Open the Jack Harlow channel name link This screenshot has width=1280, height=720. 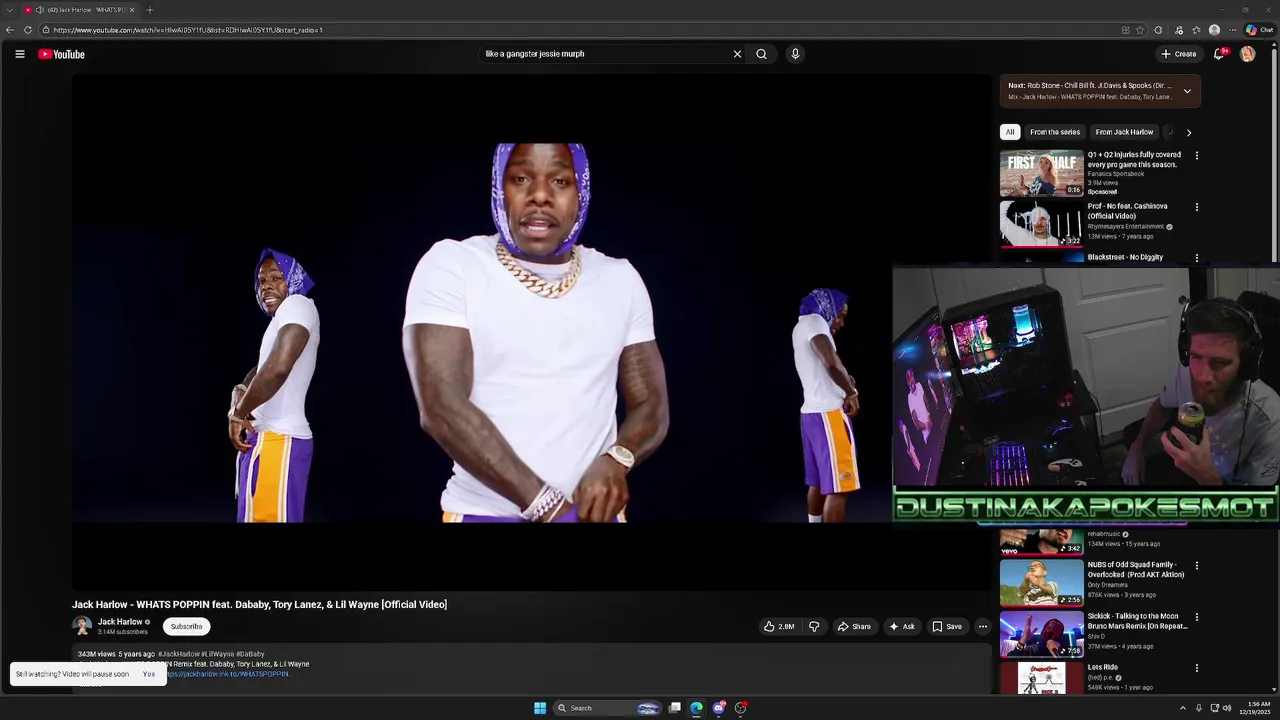tap(120, 622)
